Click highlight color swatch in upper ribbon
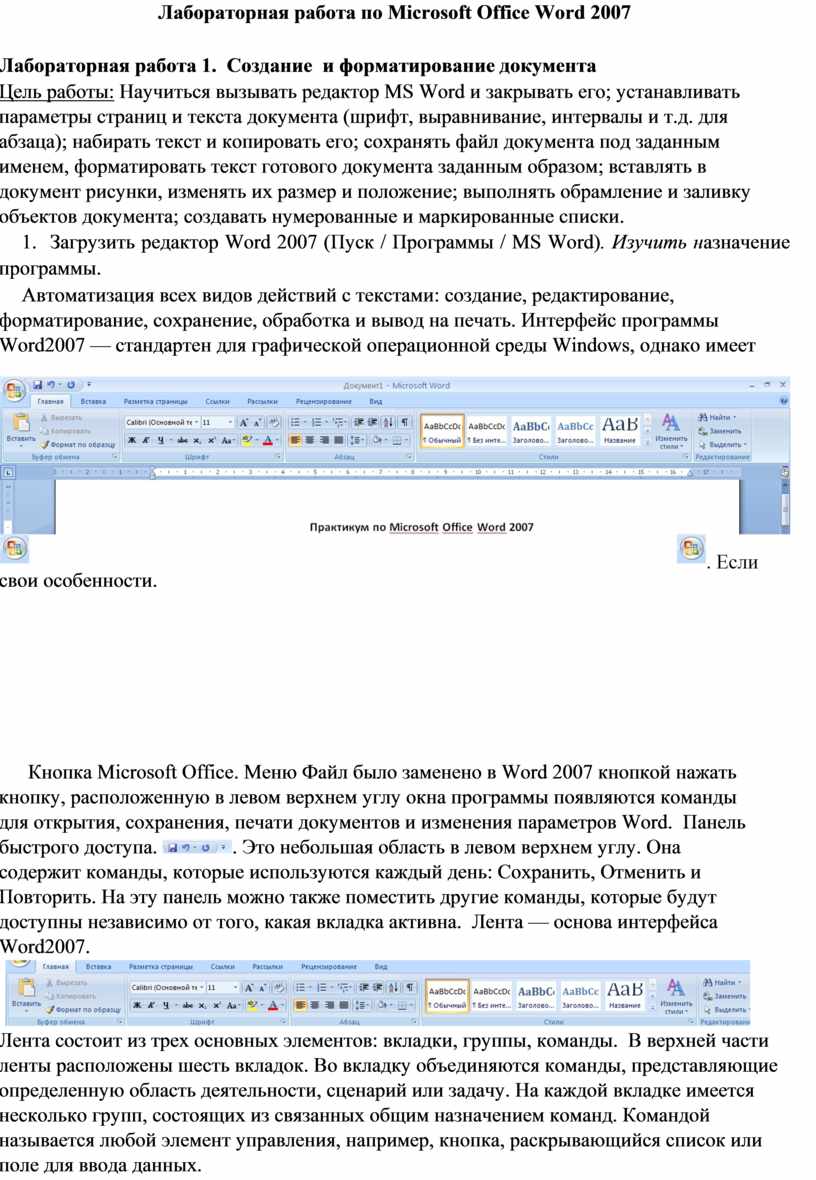Image resolution: width=816 pixels, height=1180 pixels. (x=249, y=440)
